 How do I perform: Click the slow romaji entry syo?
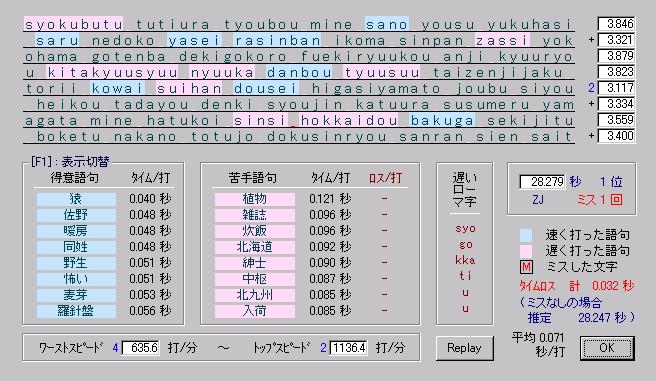pyautogui.click(x=465, y=229)
